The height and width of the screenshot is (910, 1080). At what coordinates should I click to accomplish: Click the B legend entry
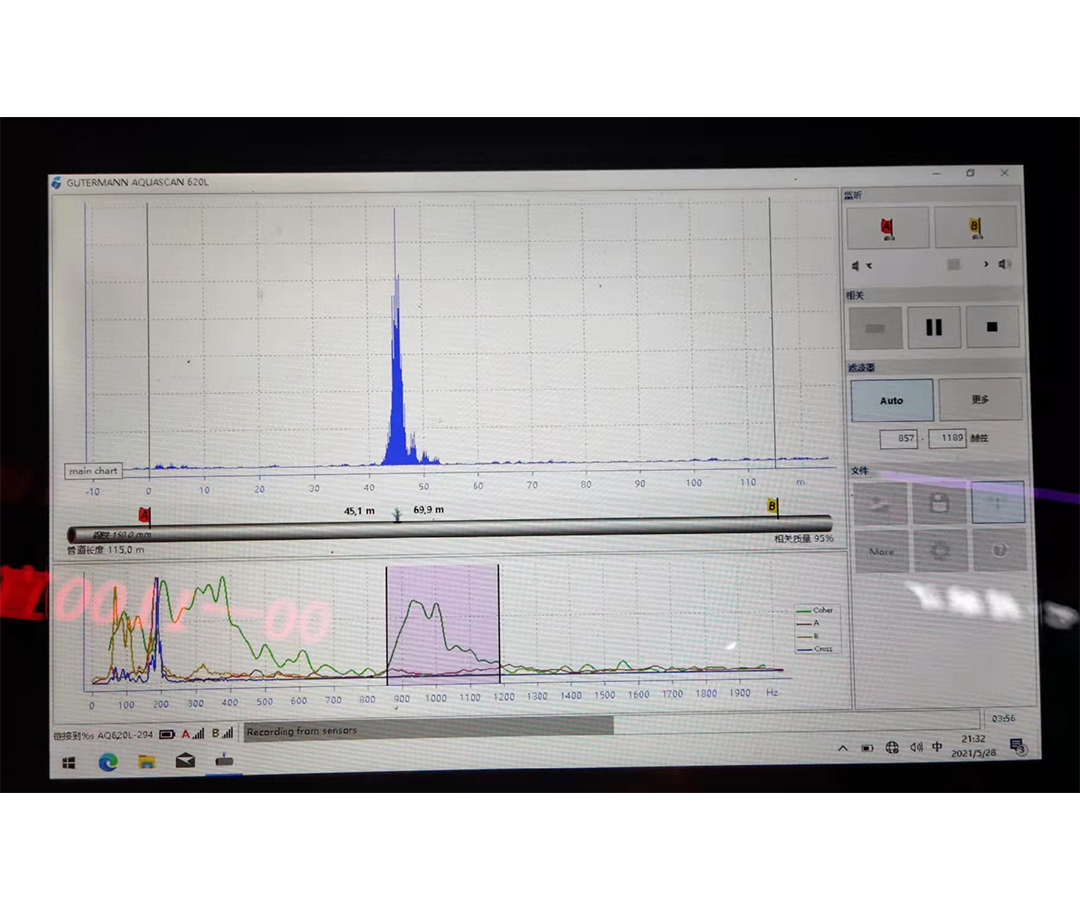click(807, 636)
